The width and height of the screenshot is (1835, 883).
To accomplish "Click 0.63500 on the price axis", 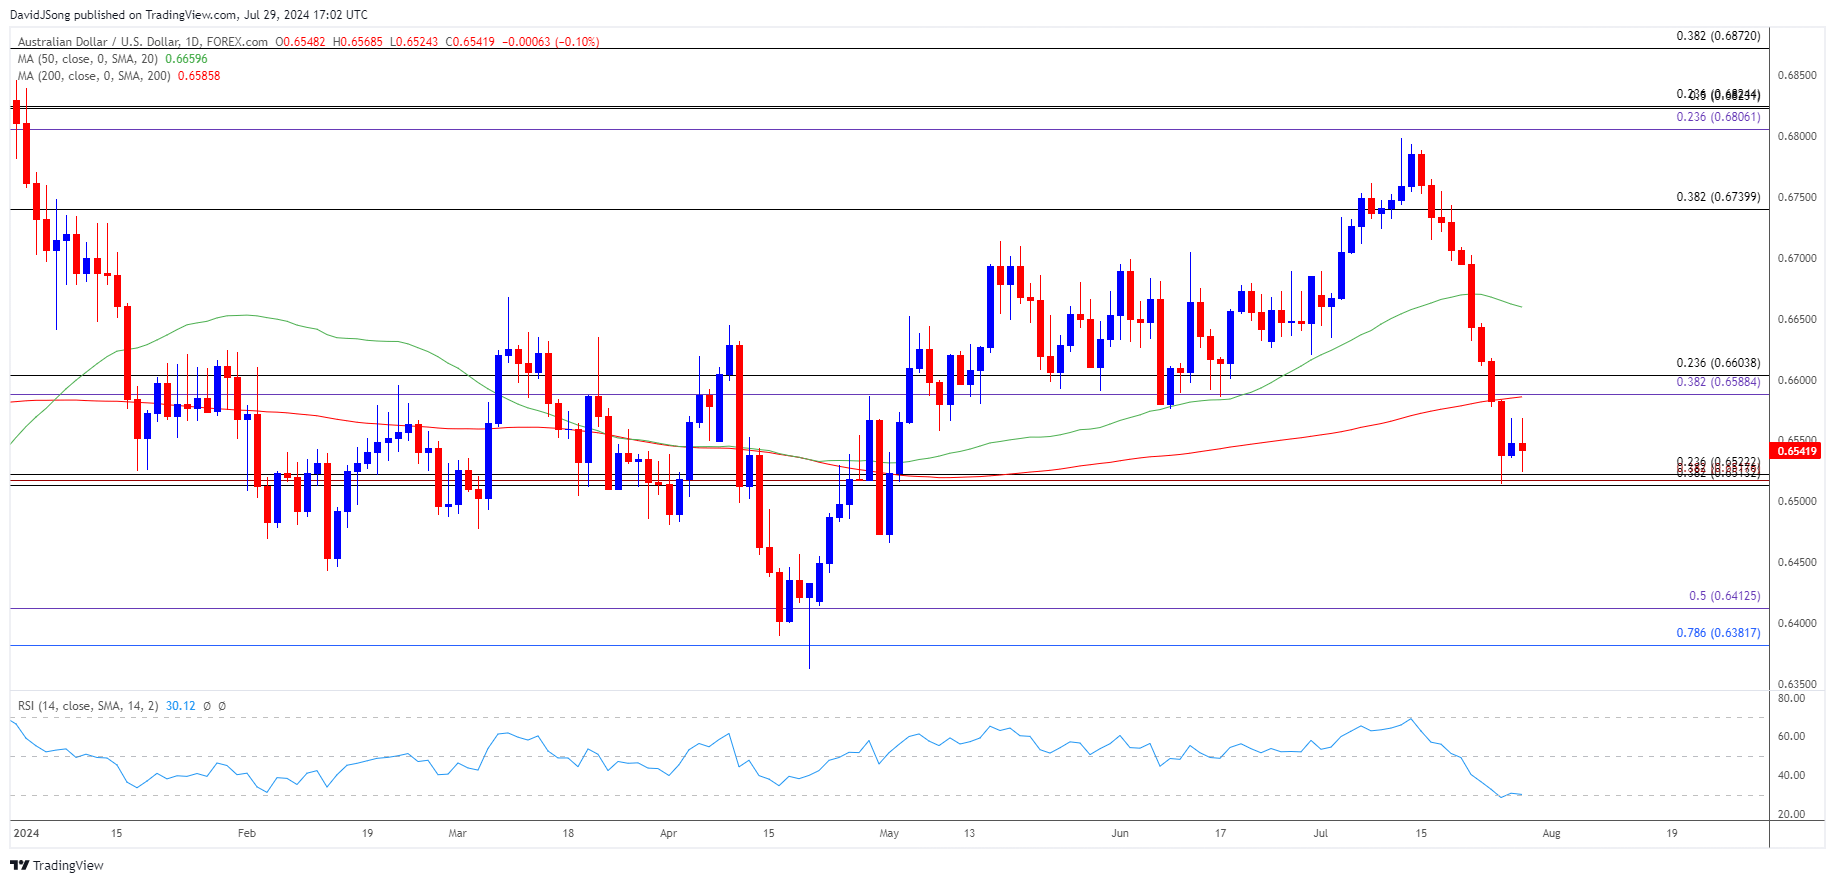I will 1797,685.
